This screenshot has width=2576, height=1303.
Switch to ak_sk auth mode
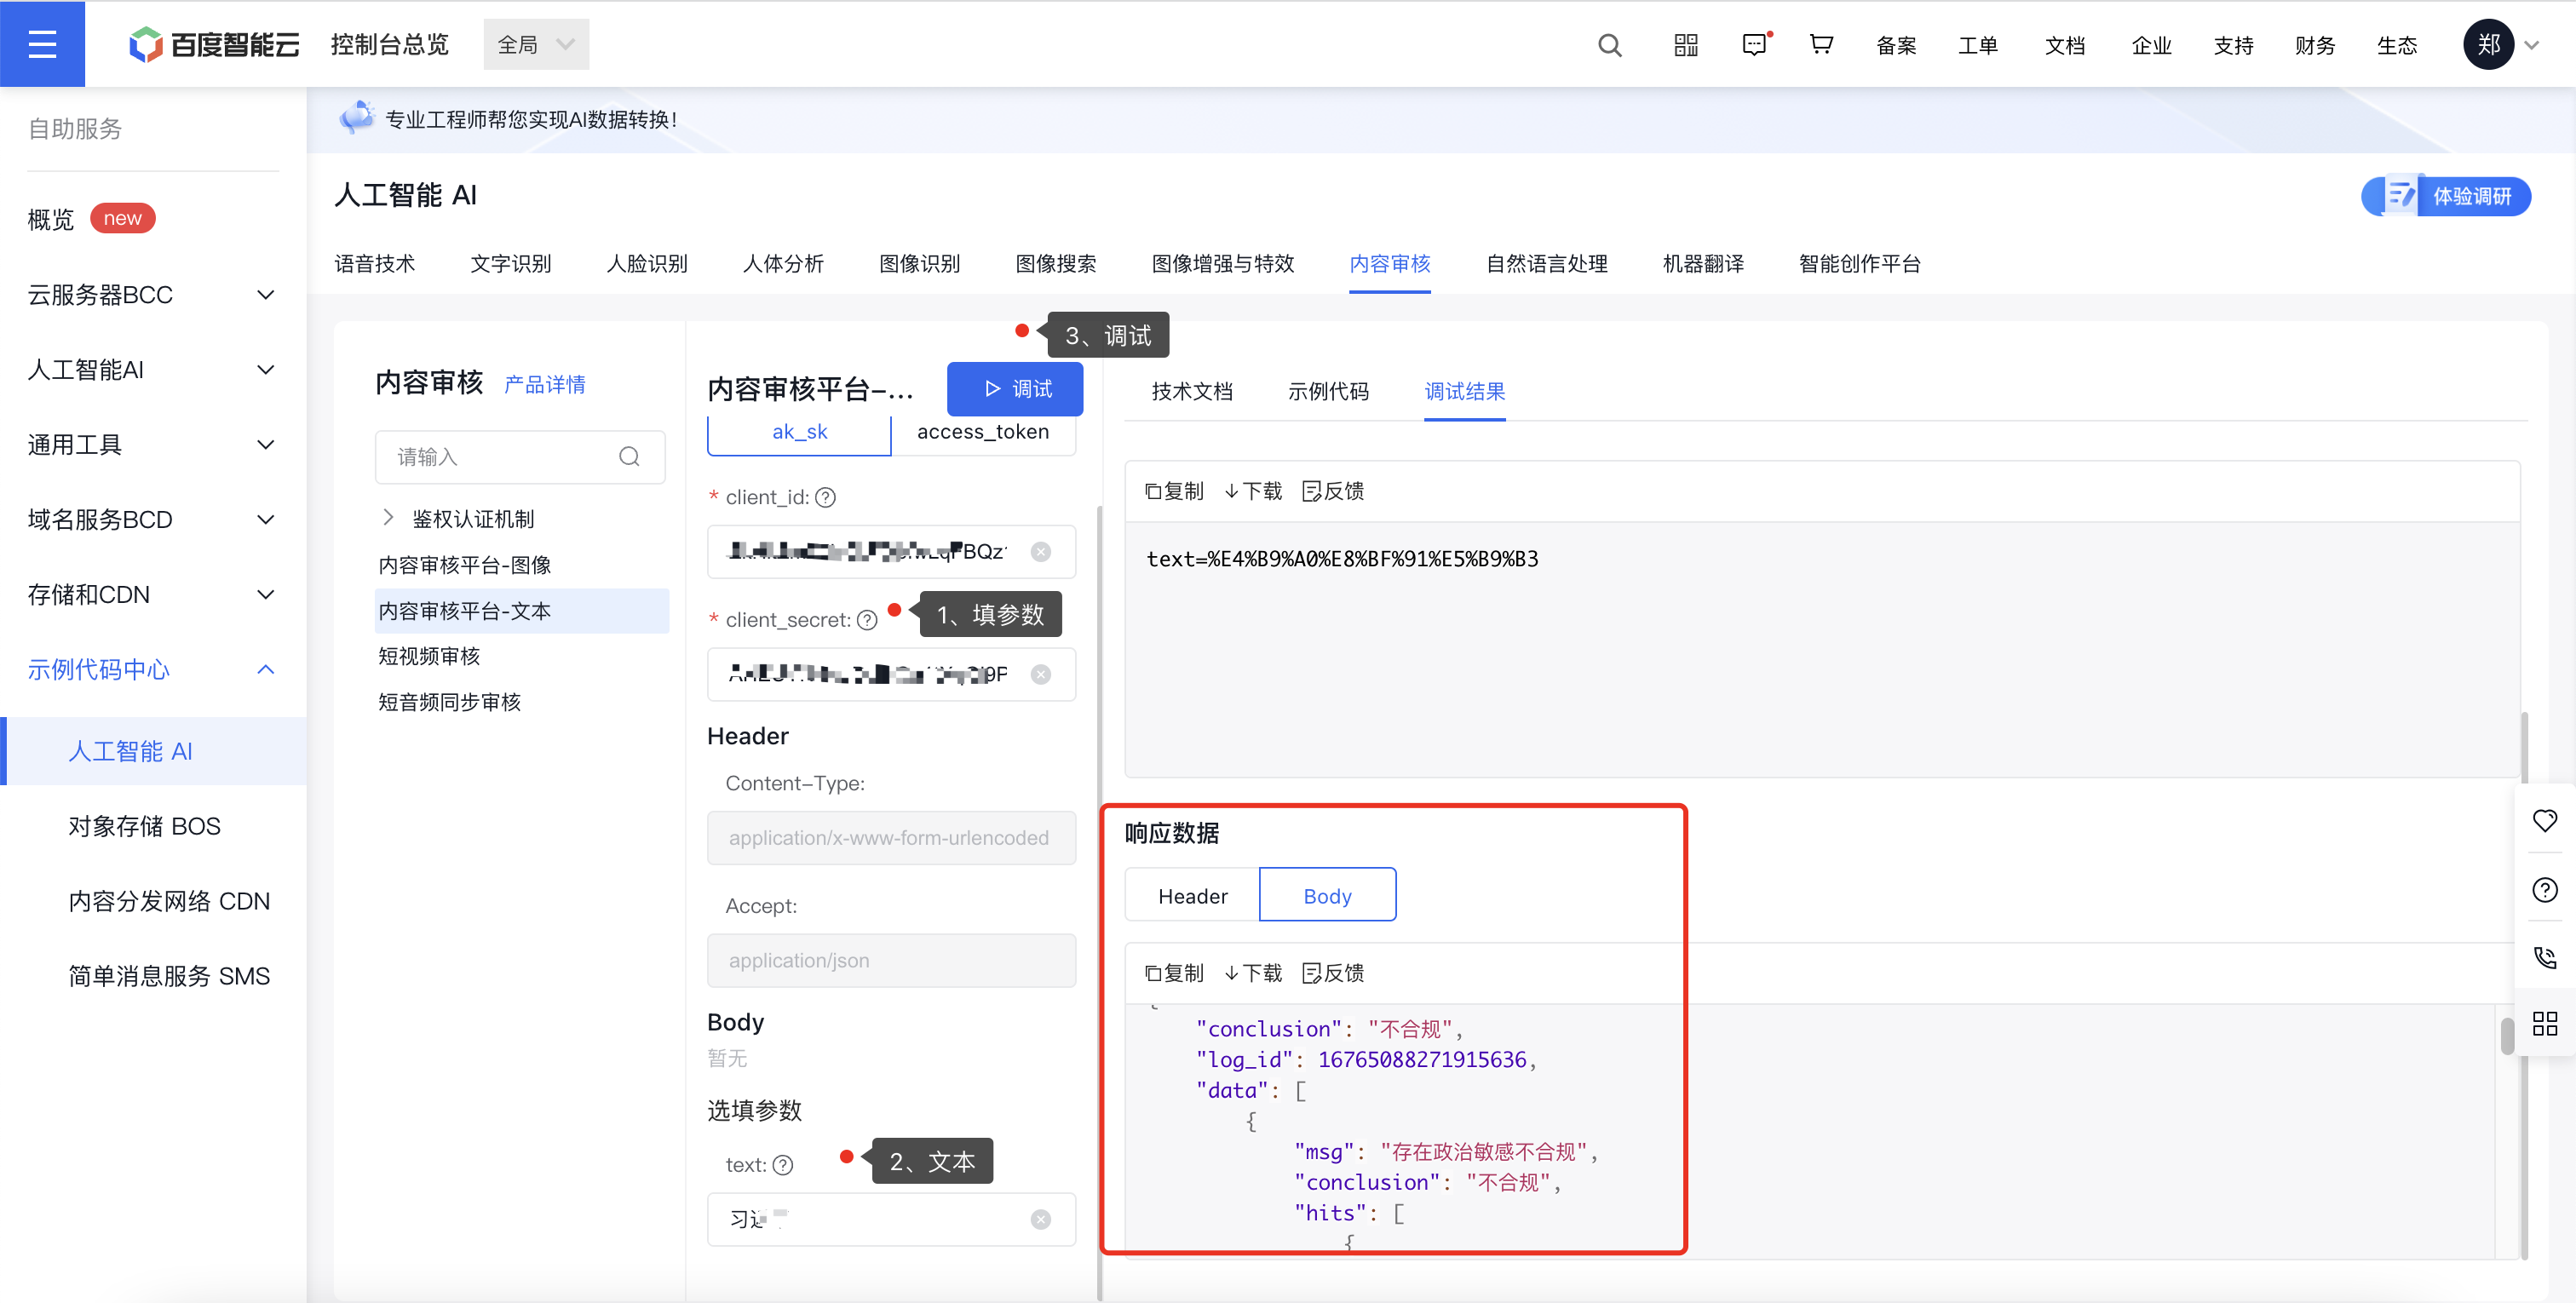799,432
